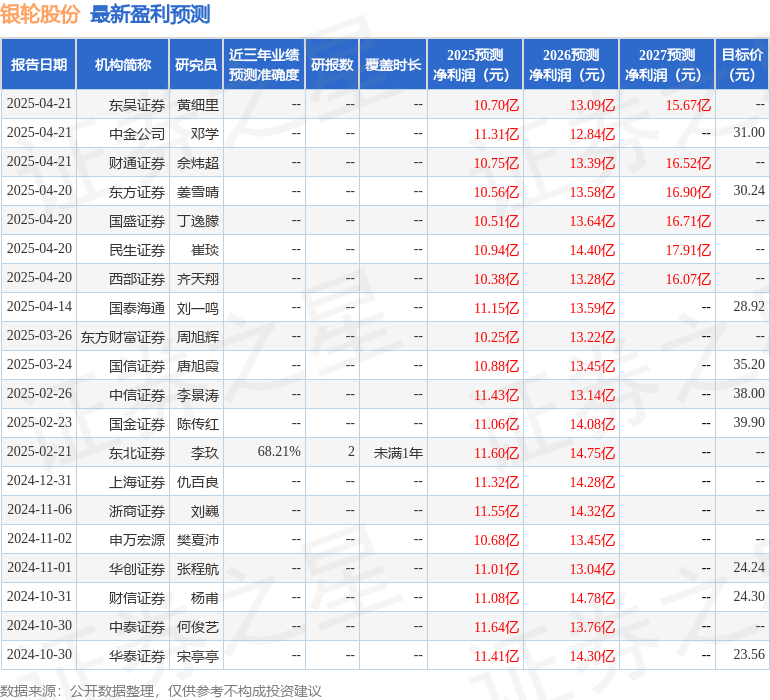Click 民生证券 institution cell
Image resolution: width=770 pixels, height=700 pixels.
[137, 250]
